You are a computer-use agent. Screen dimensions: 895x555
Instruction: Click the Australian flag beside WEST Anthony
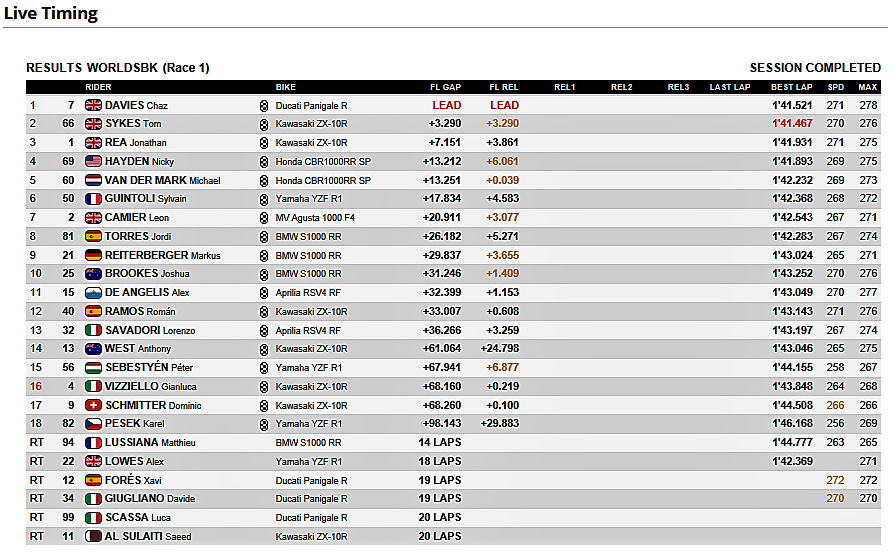point(93,348)
